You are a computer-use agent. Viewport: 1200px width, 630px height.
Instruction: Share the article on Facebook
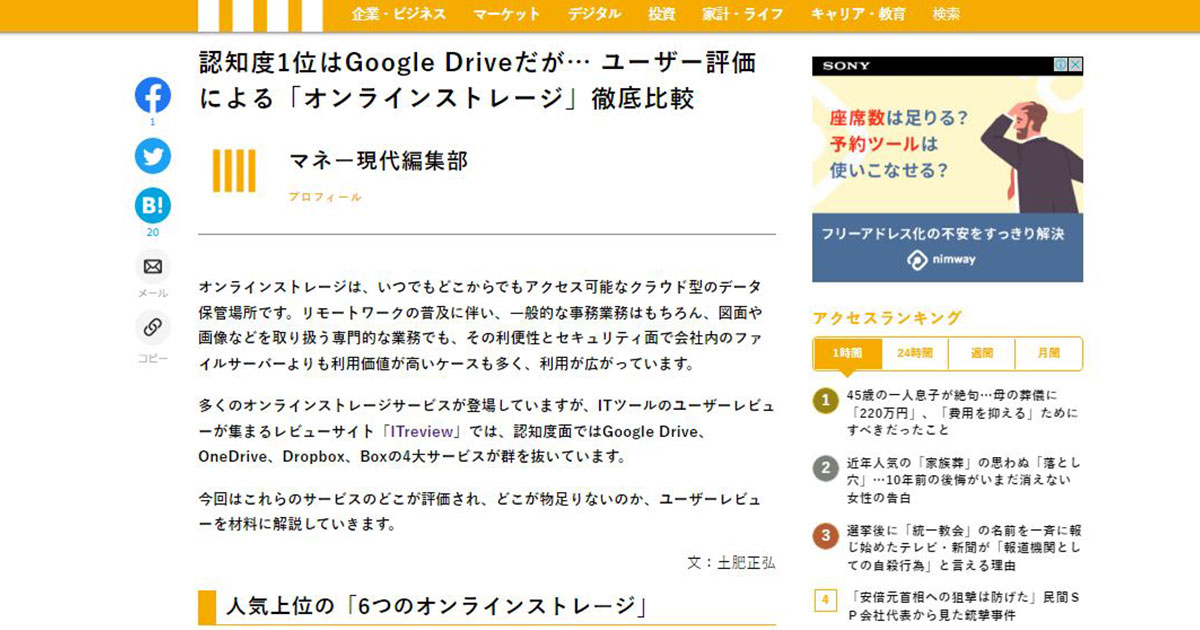coord(153,95)
